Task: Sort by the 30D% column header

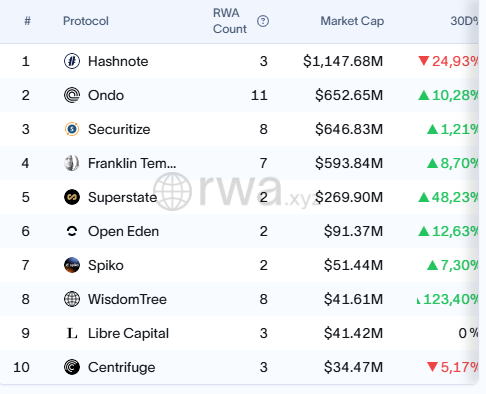Action: pos(464,21)
